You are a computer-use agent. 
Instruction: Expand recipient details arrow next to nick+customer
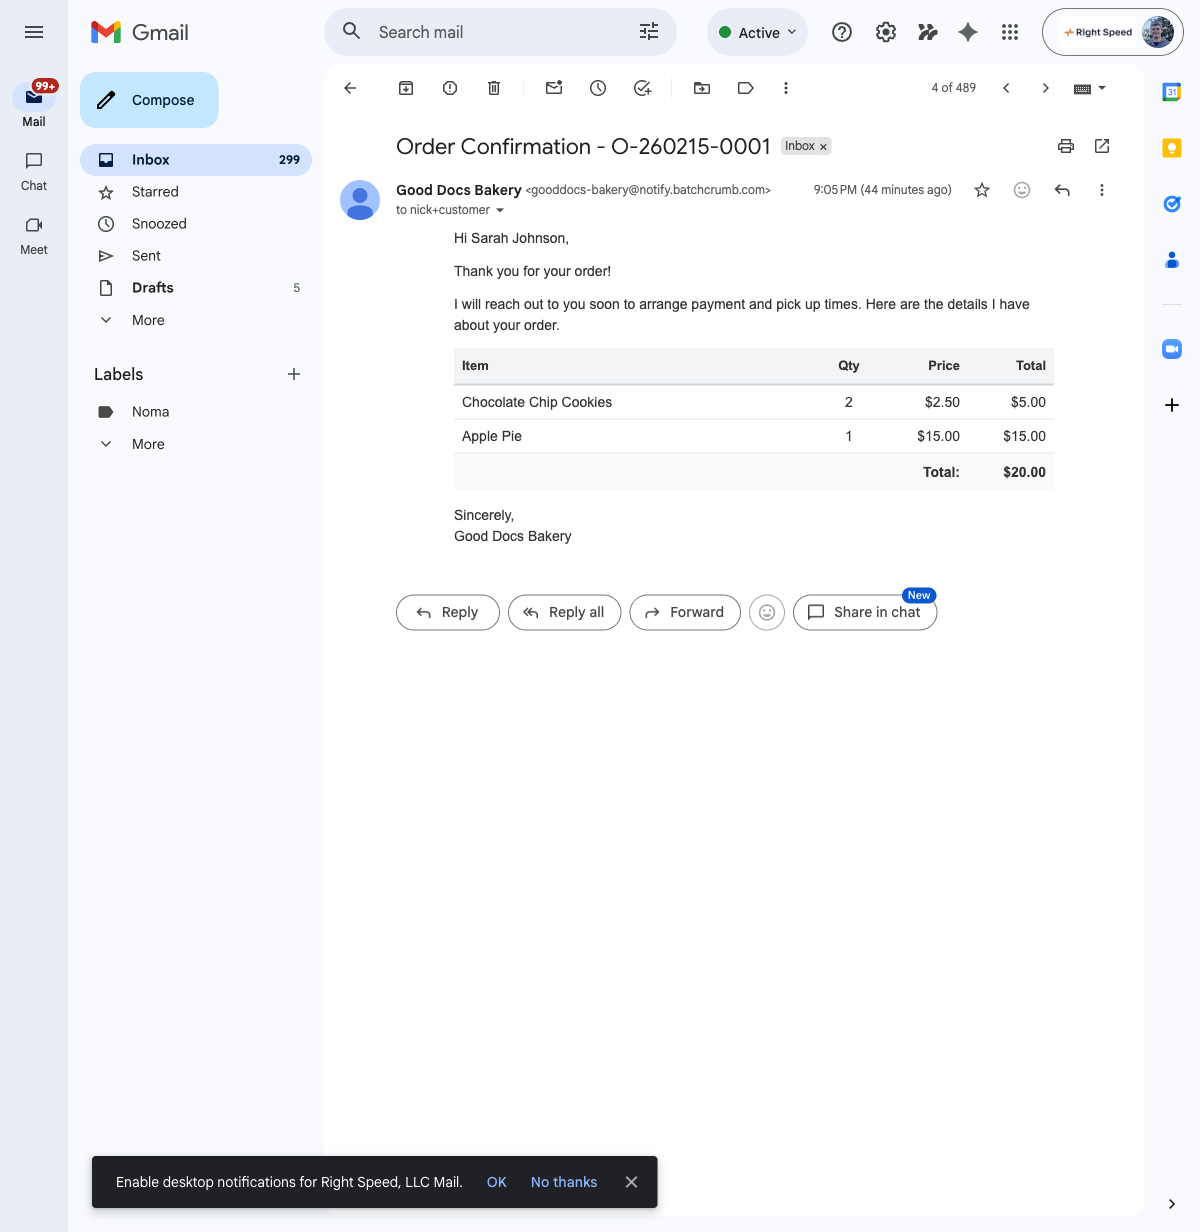pos(500,211)
